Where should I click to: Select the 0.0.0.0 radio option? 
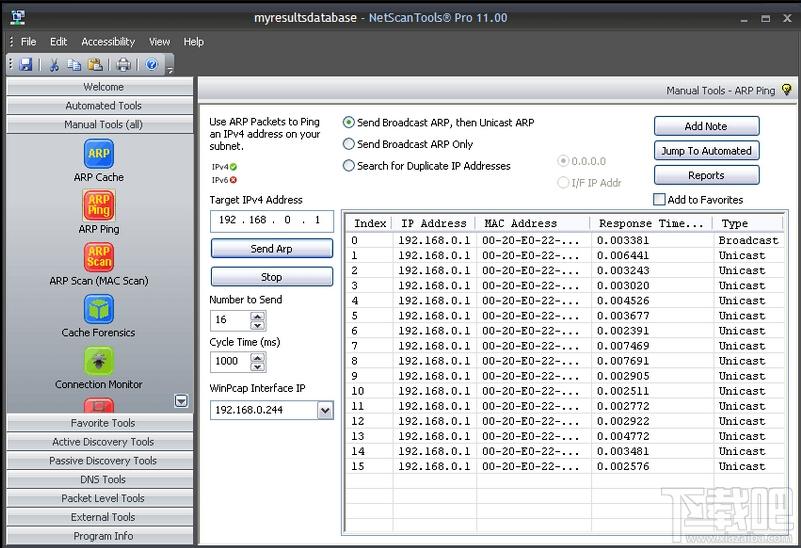click(x=563, y=161)
